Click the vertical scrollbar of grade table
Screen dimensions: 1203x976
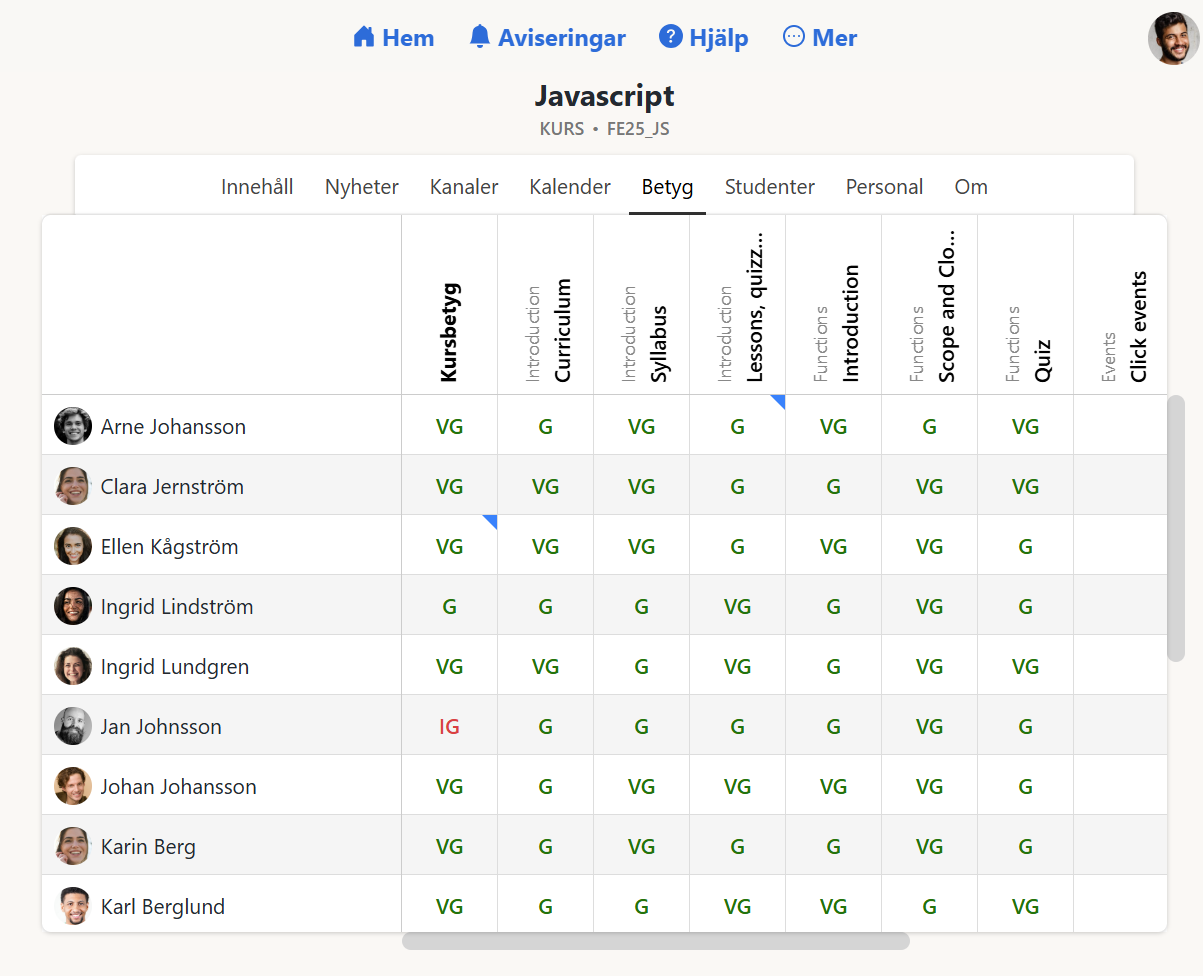pyautogui.click(x=1176, y=528)
